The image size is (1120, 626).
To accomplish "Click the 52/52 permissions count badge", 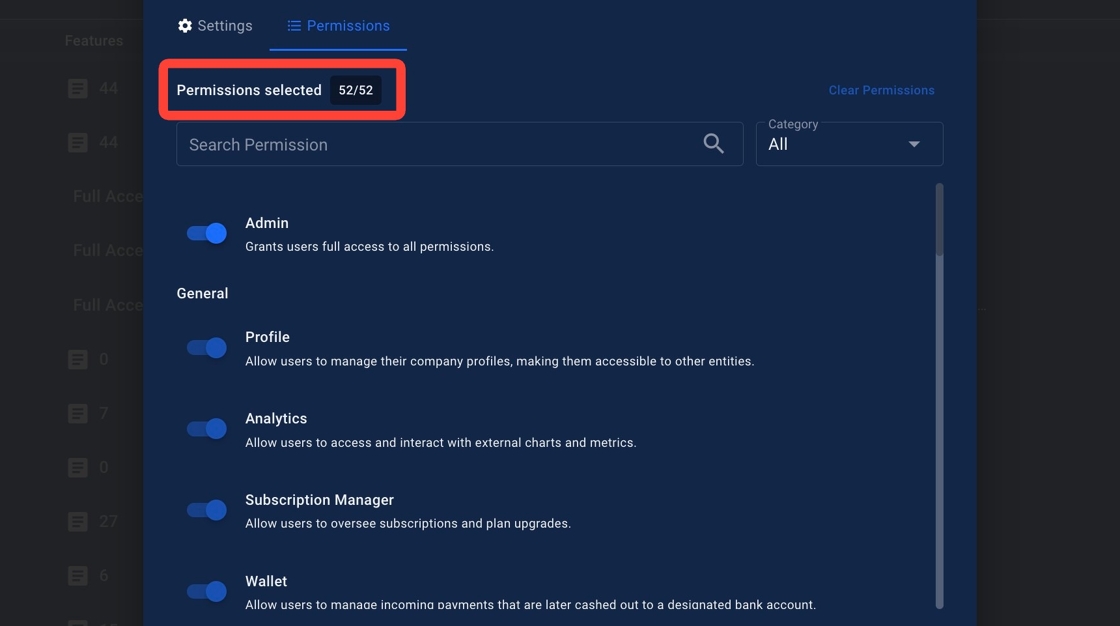I will point(356,90).
